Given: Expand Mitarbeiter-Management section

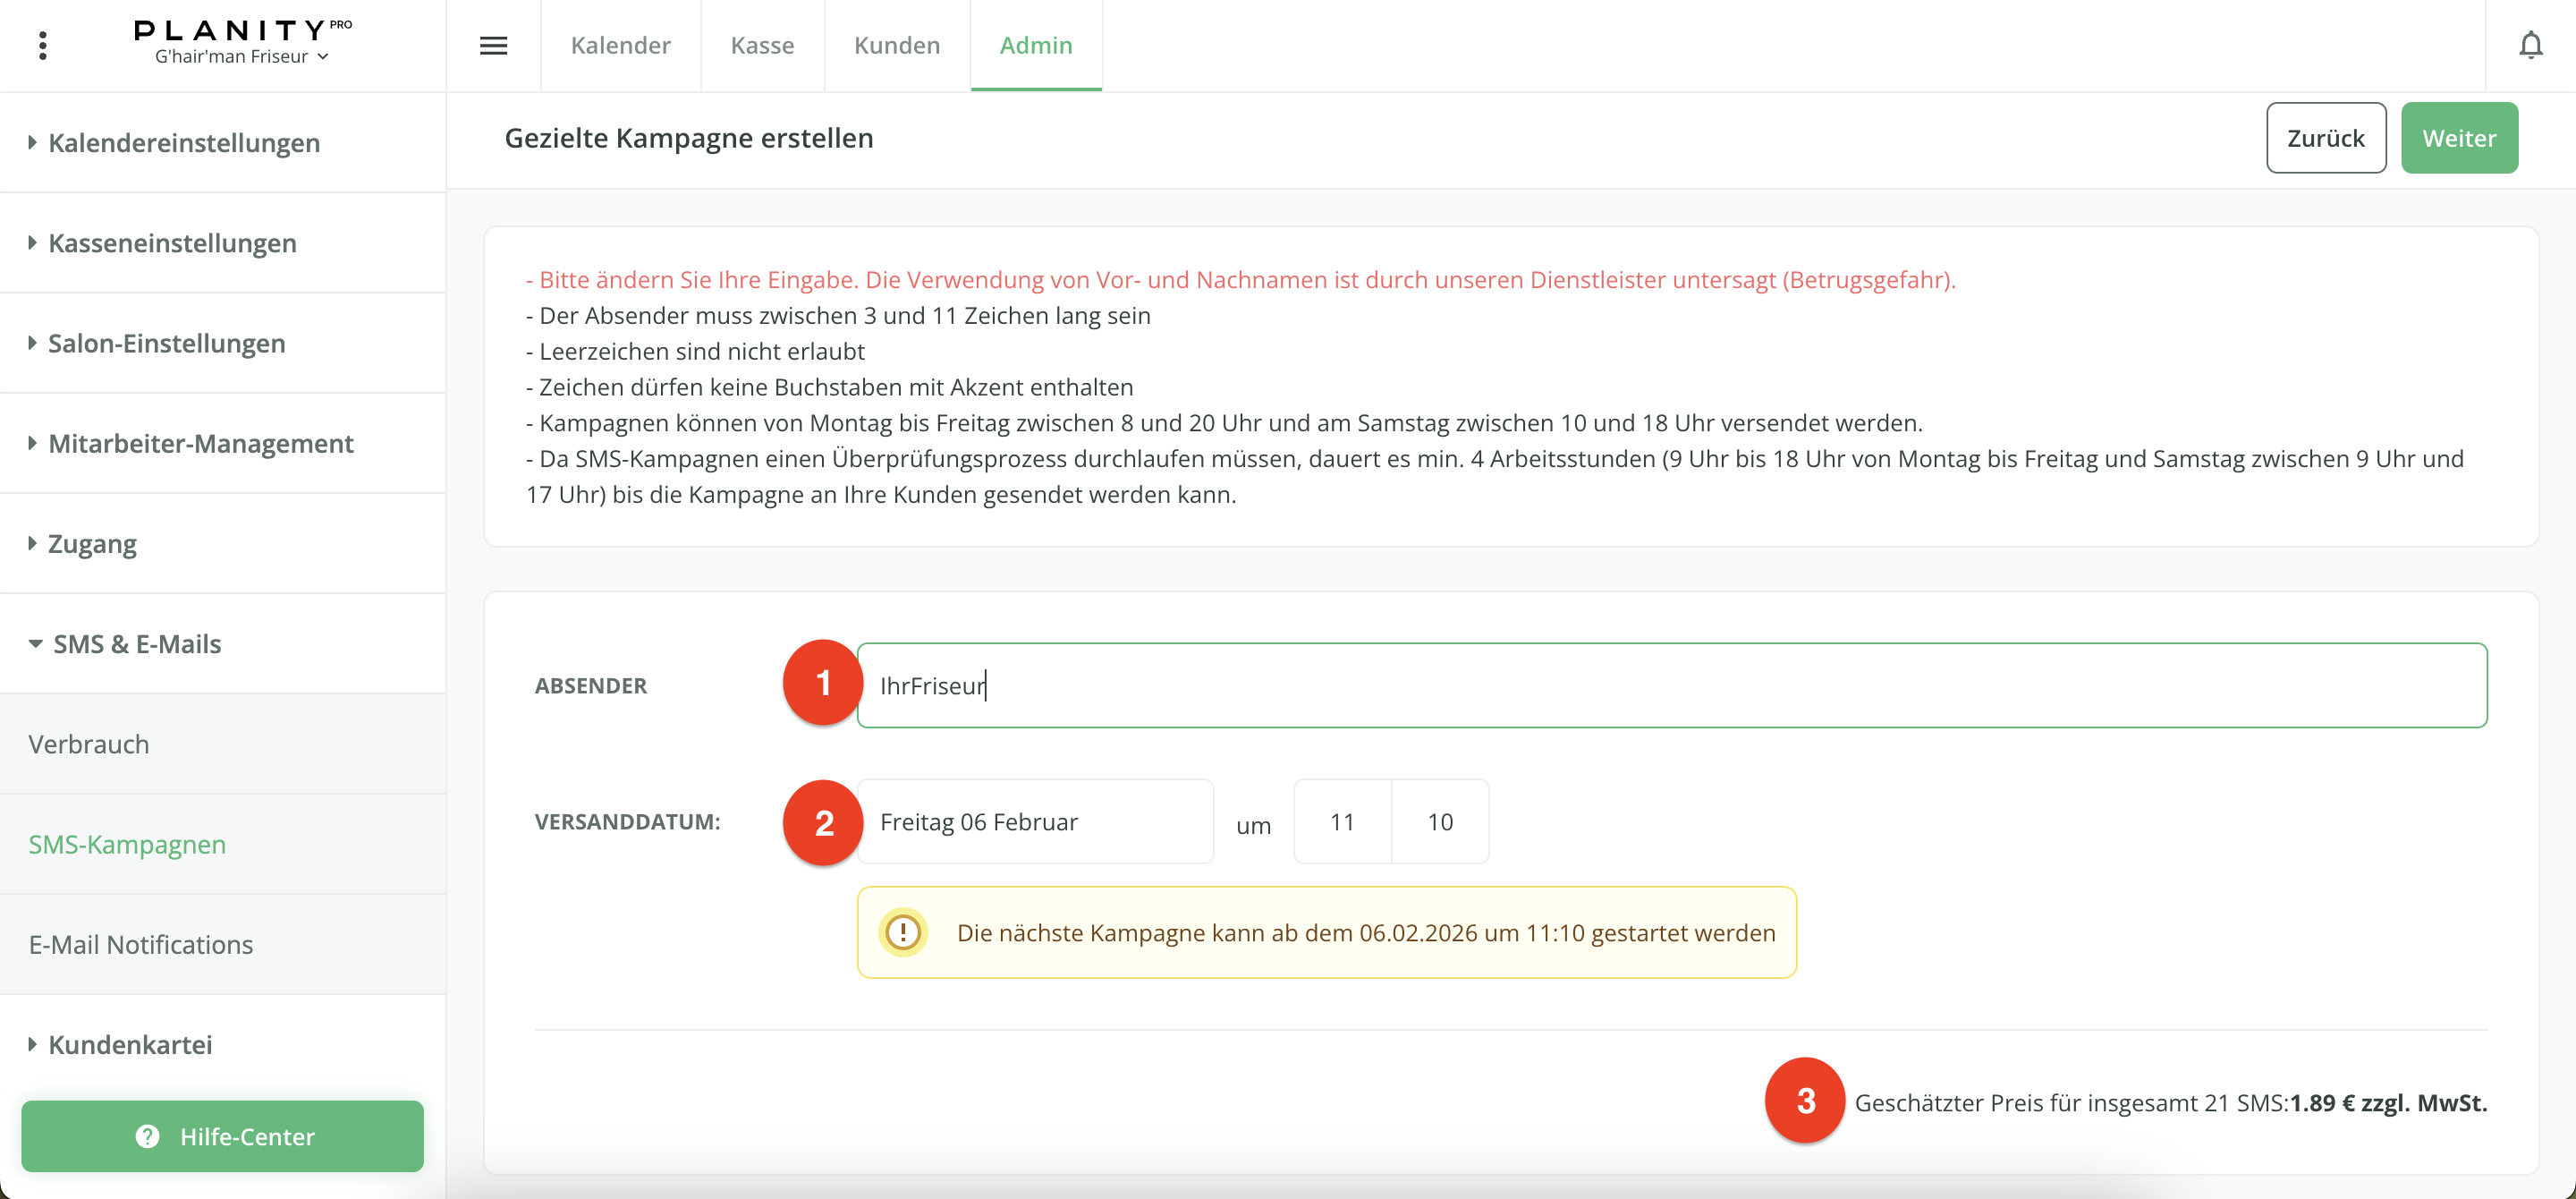Looking at the screenshot, I should 200,443.
